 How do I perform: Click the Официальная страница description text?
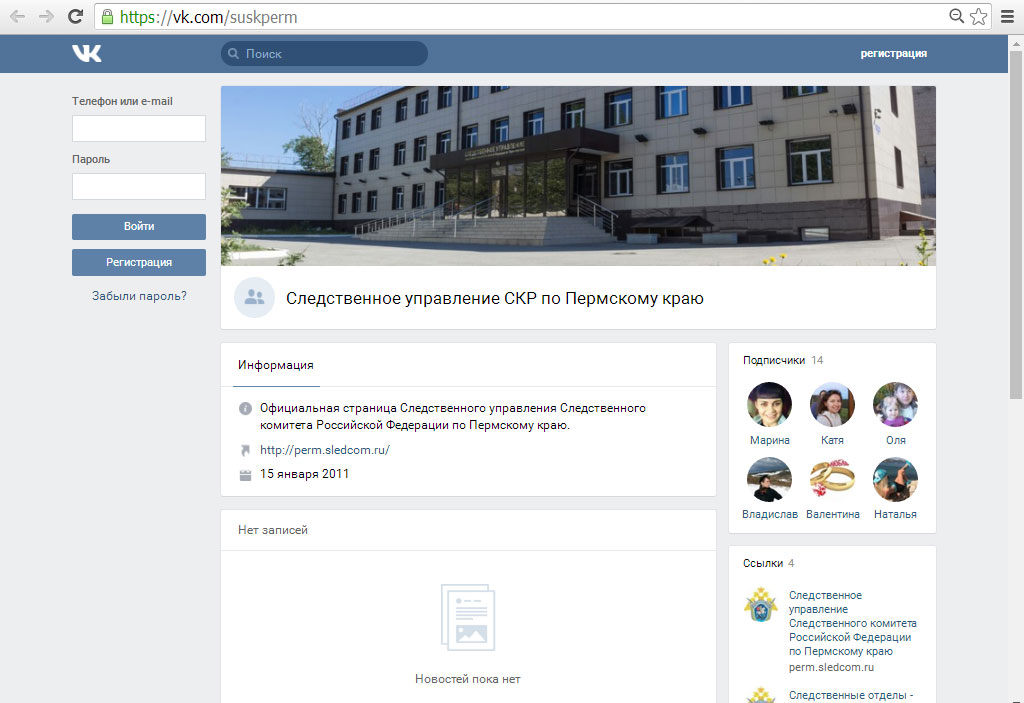click(453, 417)
